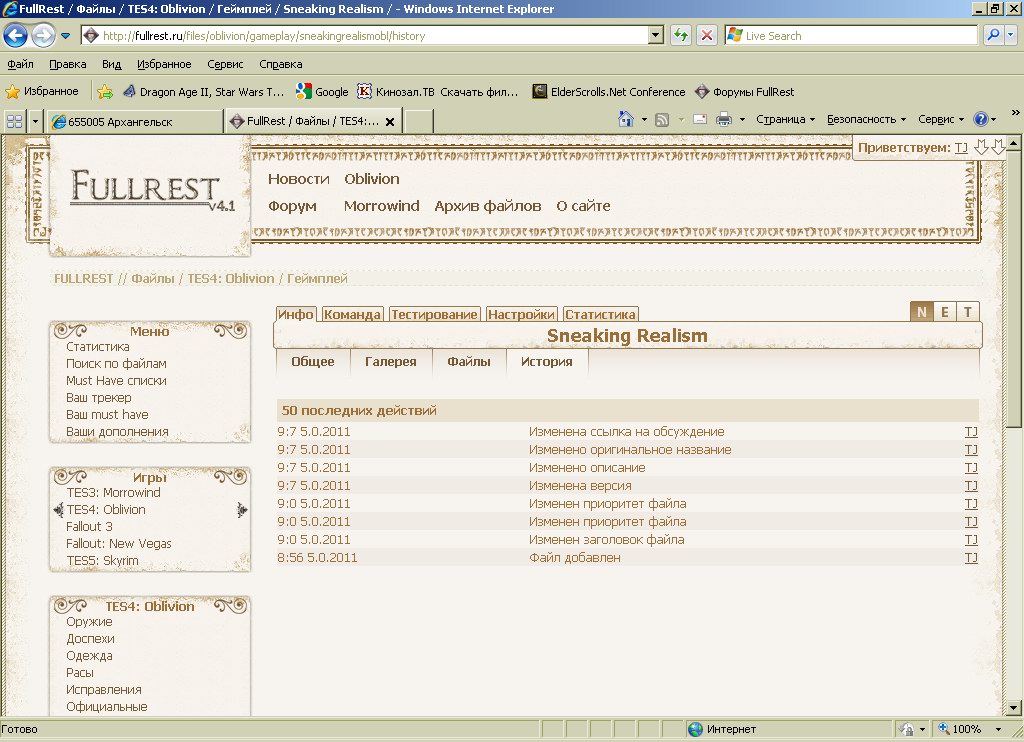The image size is (1024, 742).
Task: Open the Файл menu
Action: click(x=20, y=64)
